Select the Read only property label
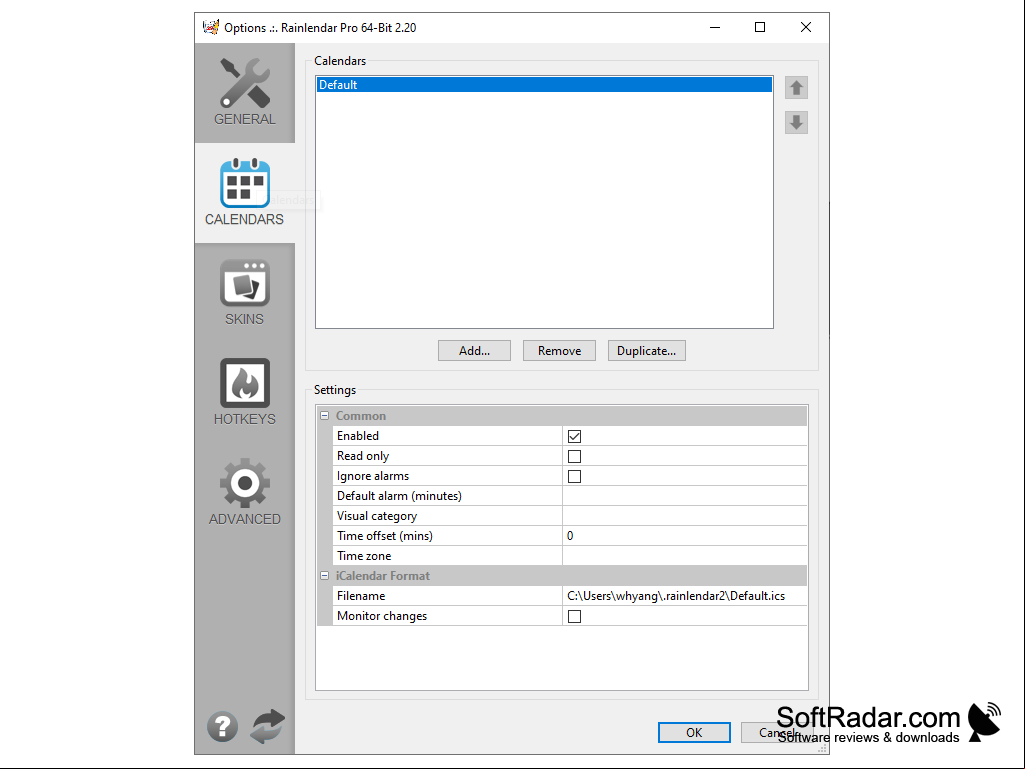1025x769 pixels. tap(363, 456)
